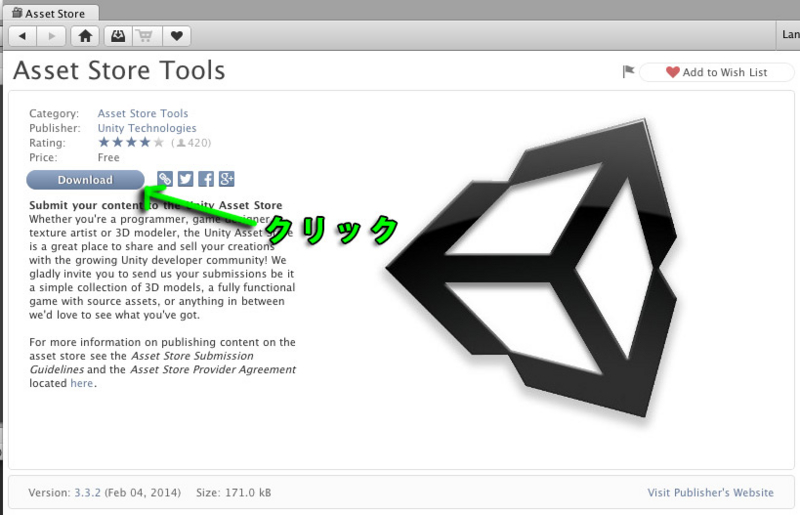Open the Asset Store Tools category link
Screen dimensions: 800x515
tap(143, 113)
